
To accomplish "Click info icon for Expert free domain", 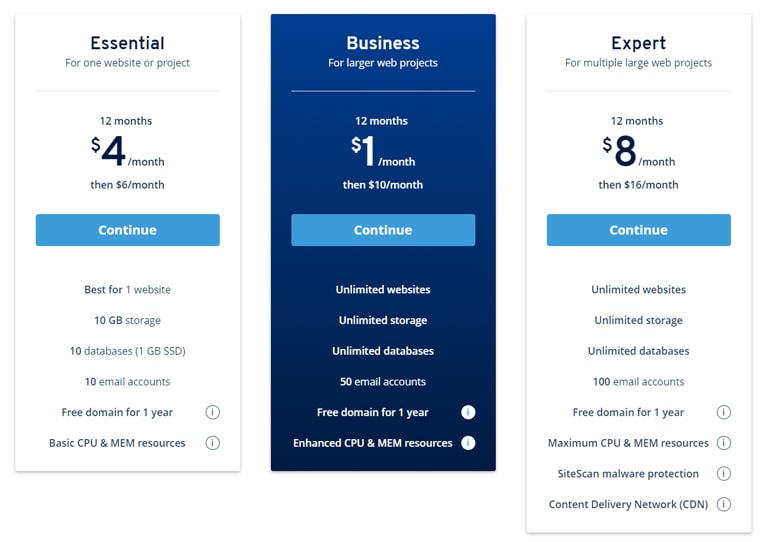I will [x=724, y=412].
